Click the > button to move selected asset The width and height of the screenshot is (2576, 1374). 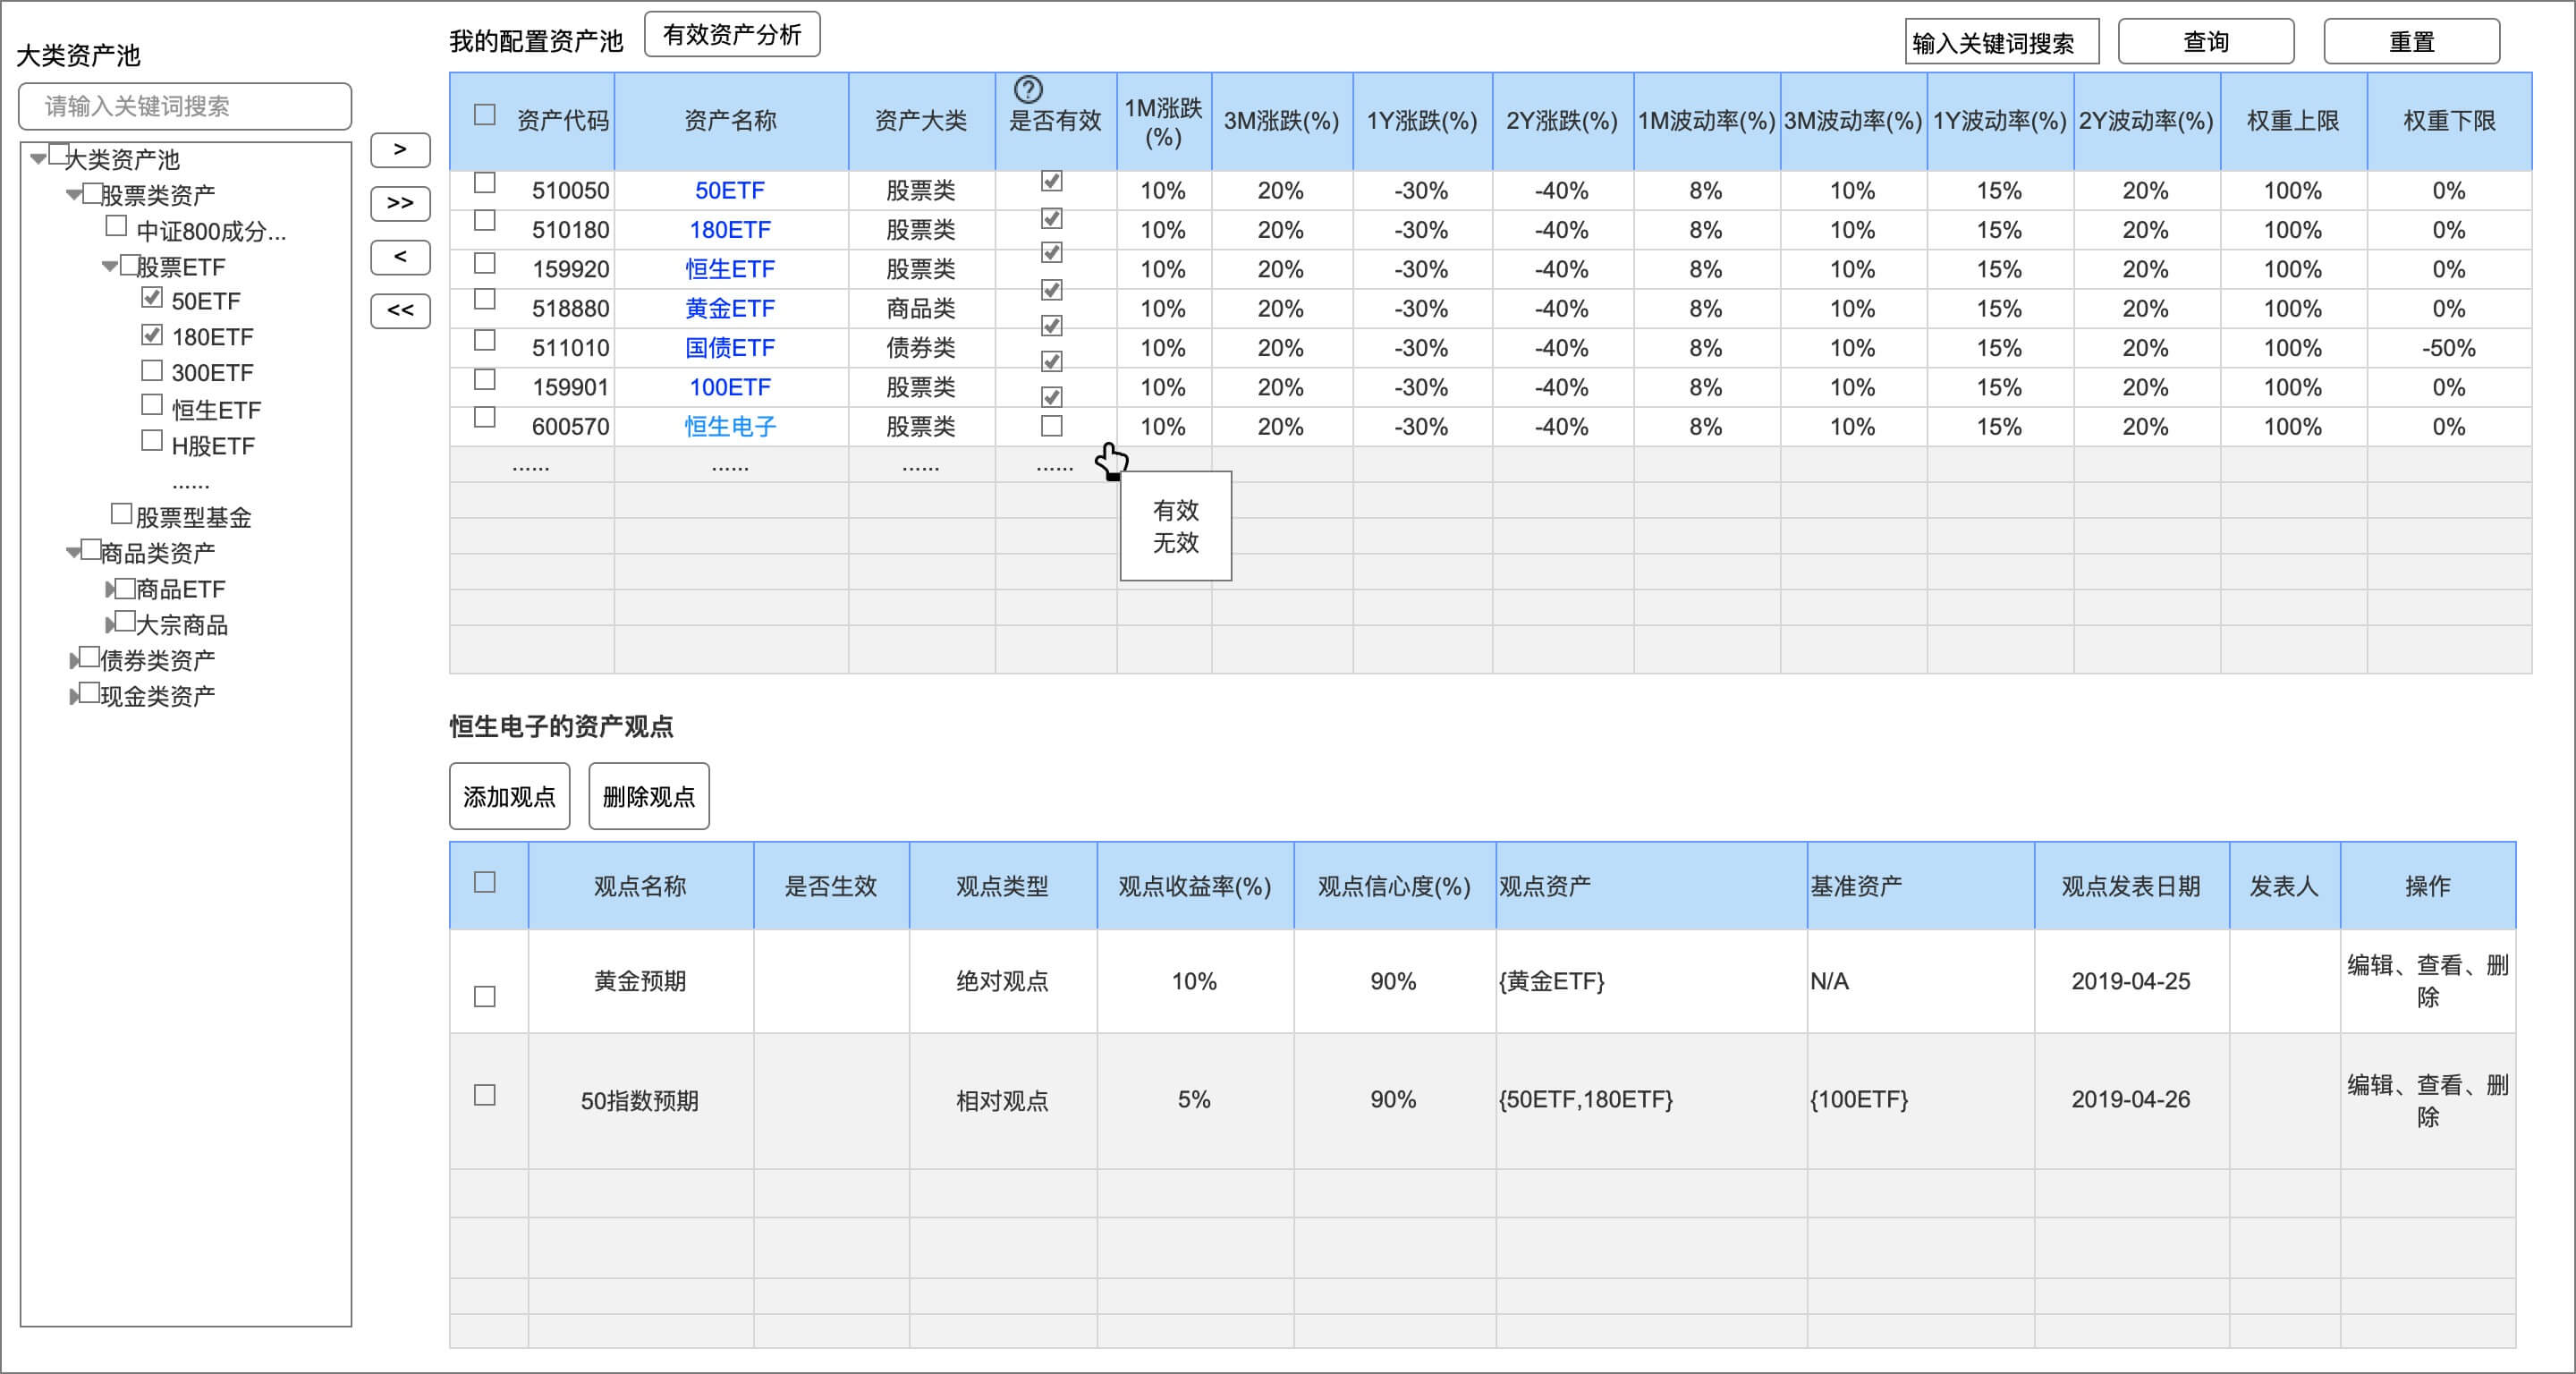(399, 150)
